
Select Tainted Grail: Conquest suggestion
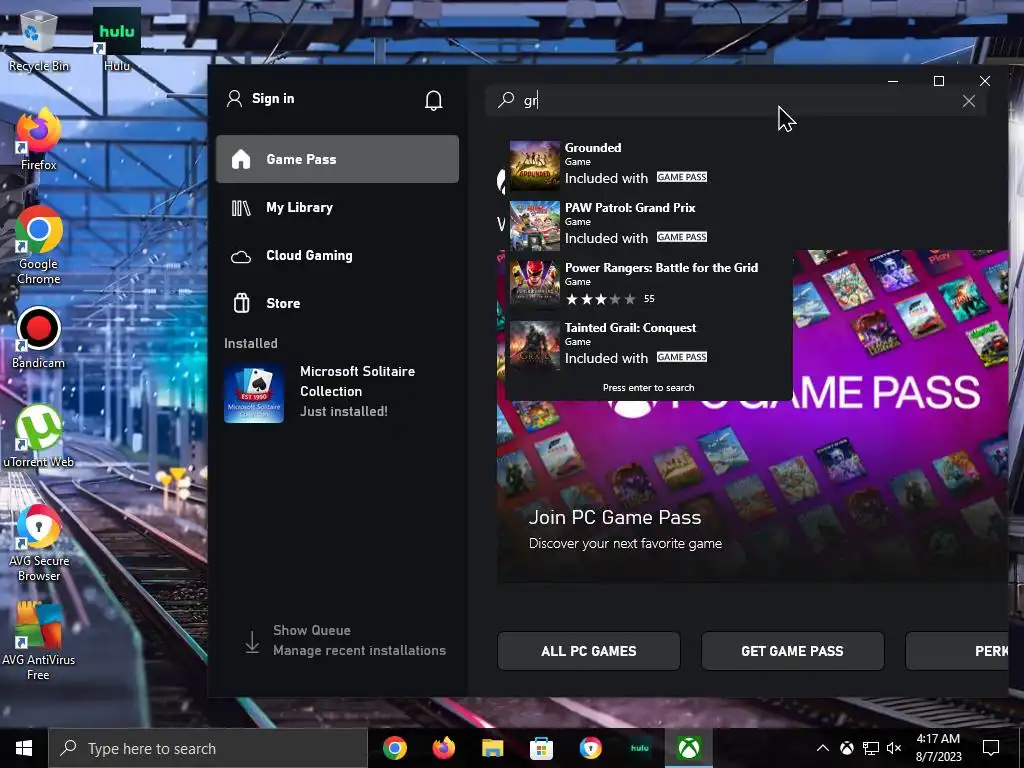click(x=648, y=345)
